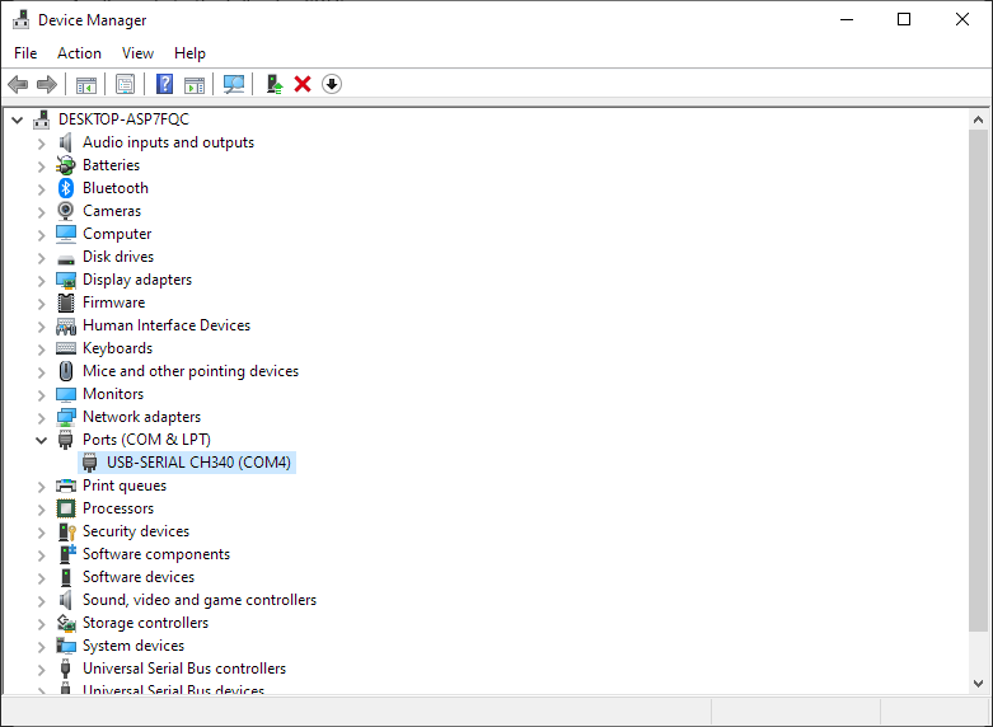Expand Audio inputs and outputs chevron
Image resolution: width=993 pixels, height=727 pixels.
[41, 144]
